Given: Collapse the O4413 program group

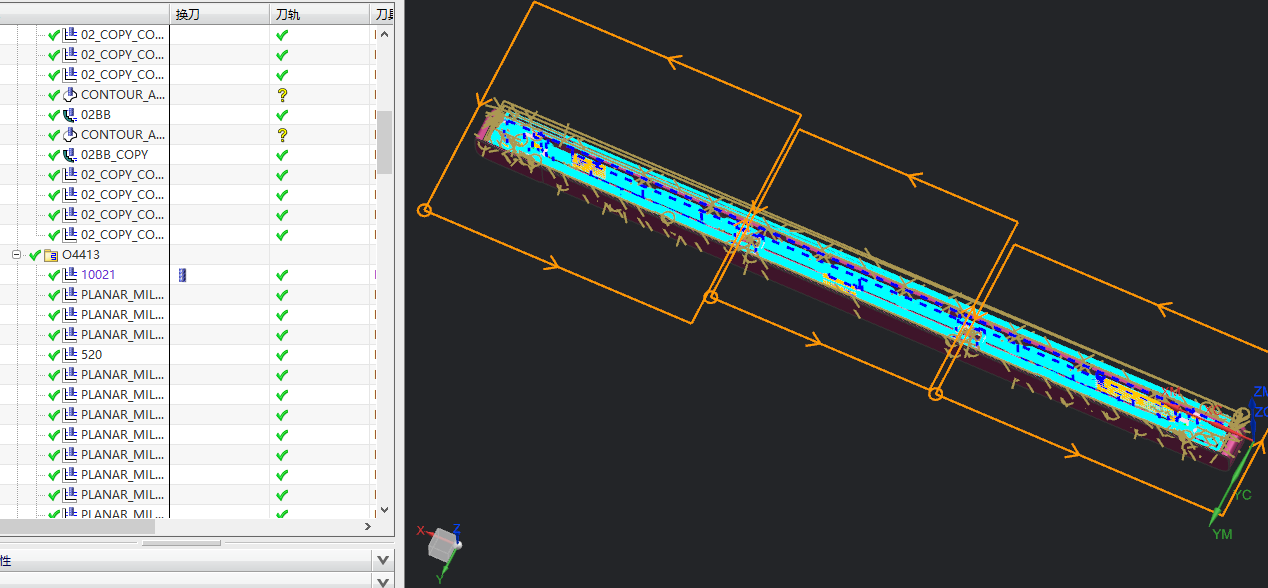Looking at the screenshot, I should coord(16,255).
